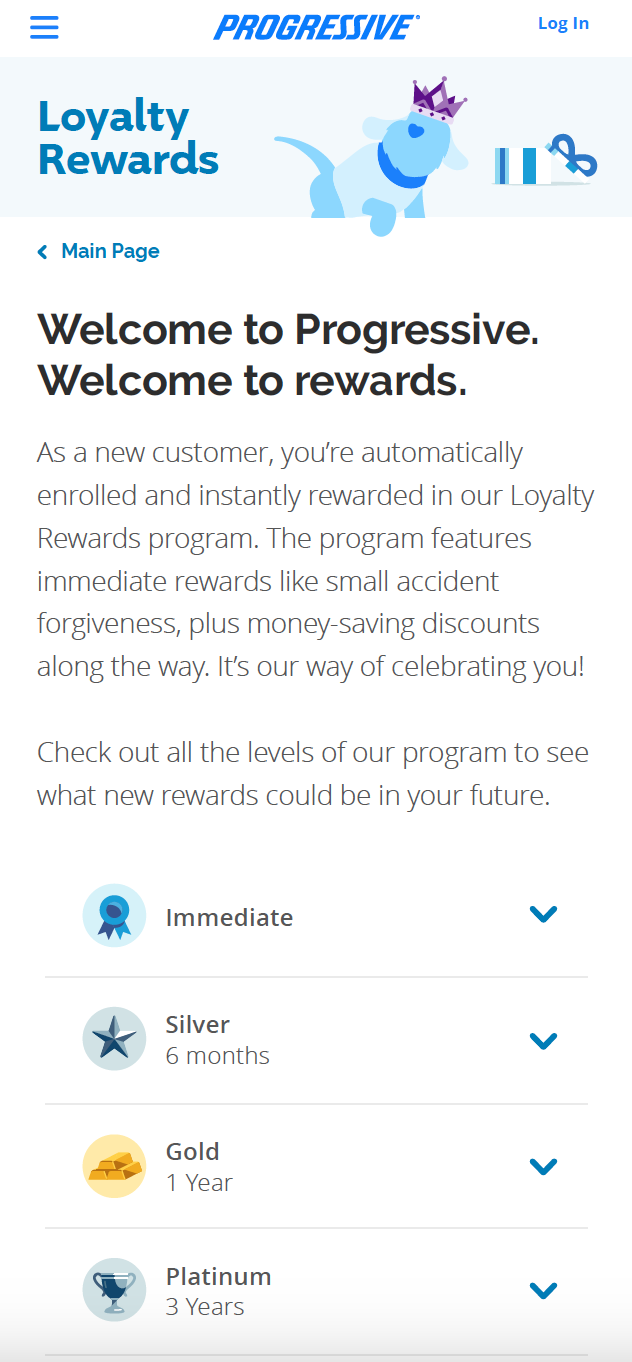
Task: Expand the Silver level chevron
Action: click(x=543, y=1041)
